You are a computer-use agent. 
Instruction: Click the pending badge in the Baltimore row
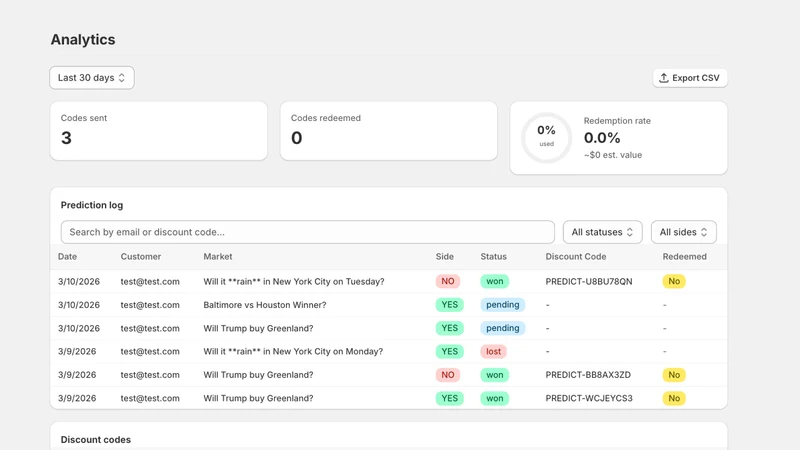[503, 305]
